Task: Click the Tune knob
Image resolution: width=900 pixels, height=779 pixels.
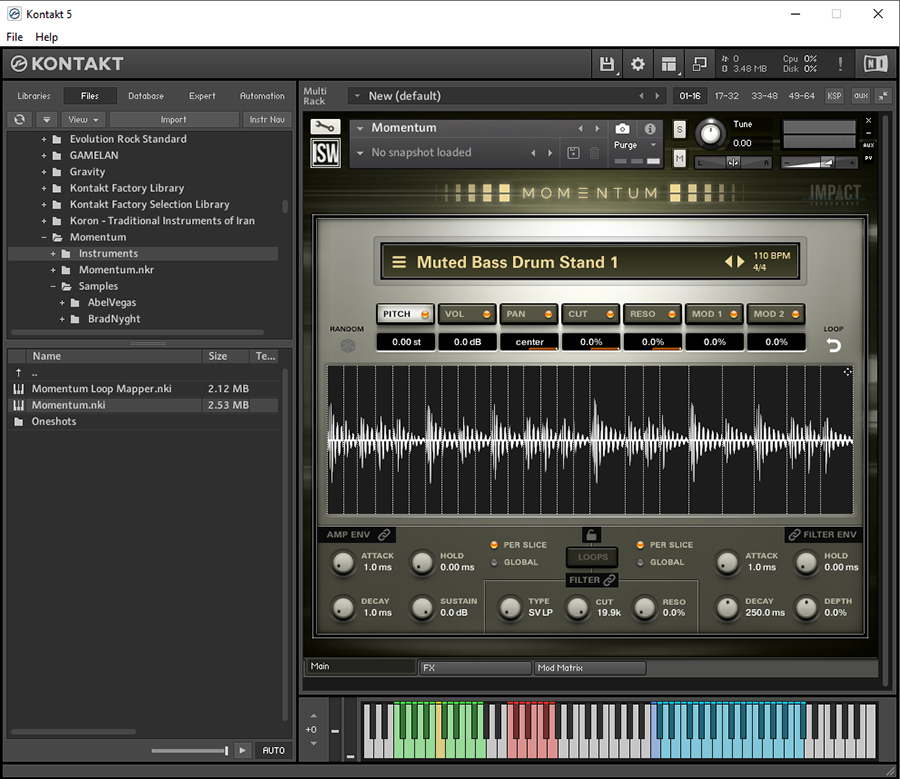Action: click(x=711, y=133)
